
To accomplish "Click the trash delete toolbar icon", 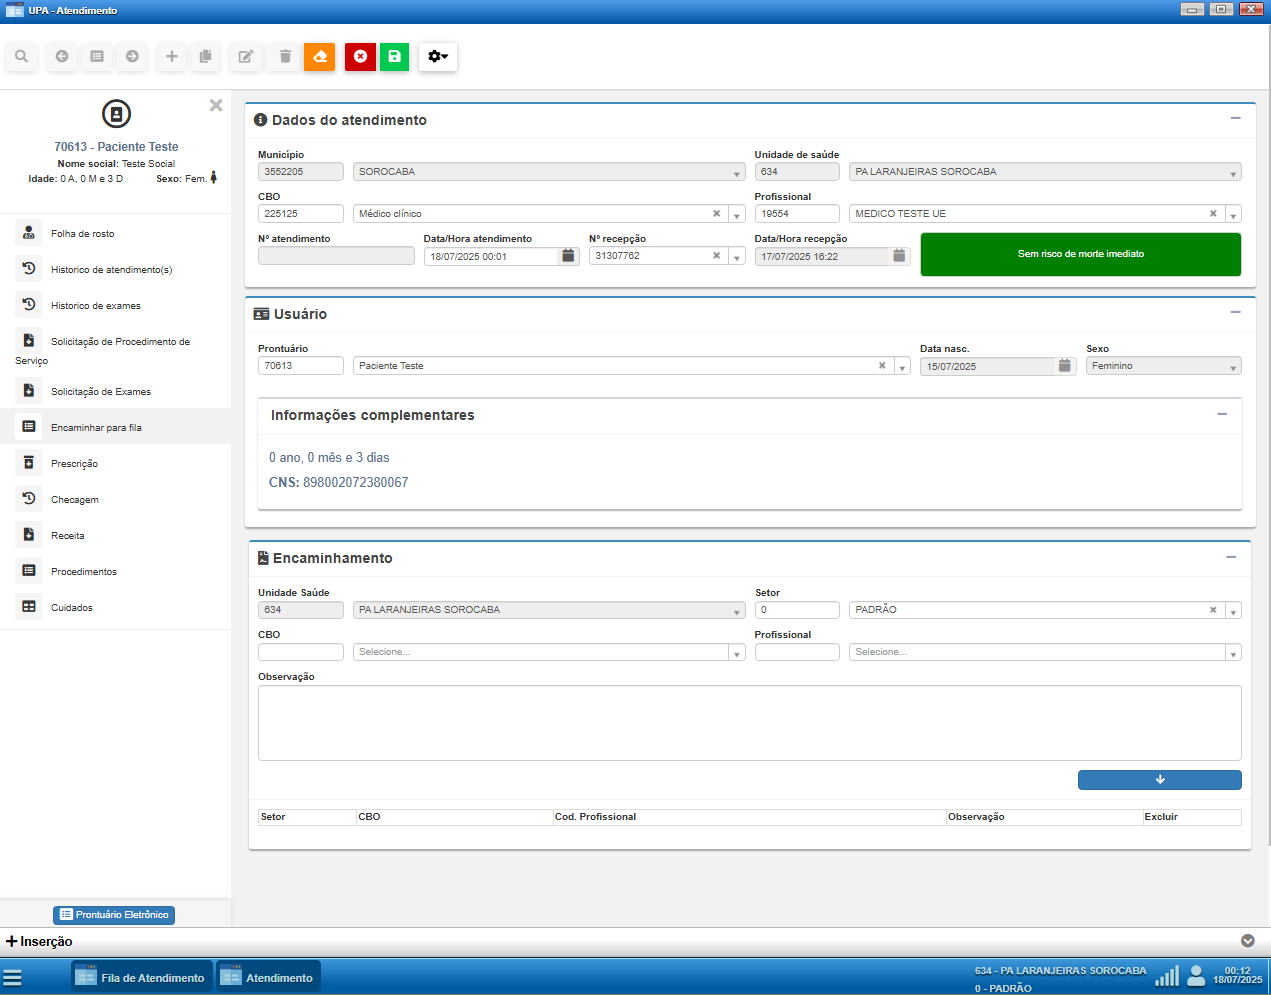I will [285, 57].
